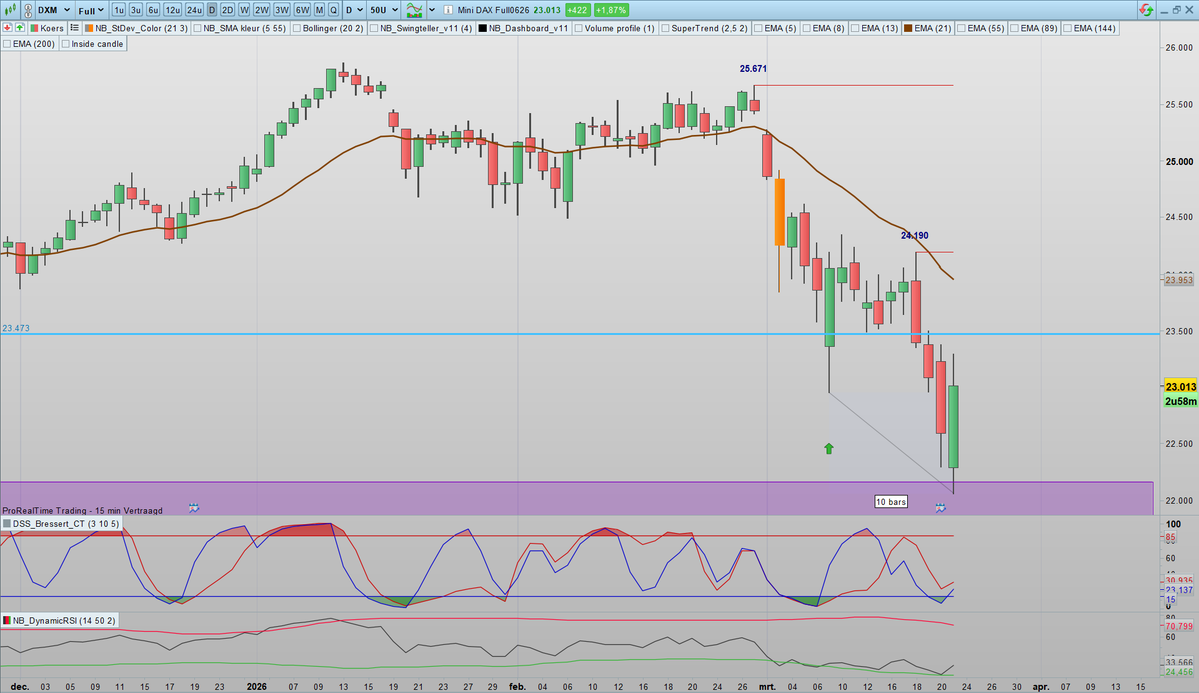Click the refresh icon at top right
The height and width of the screenshot is (693, 1199).
click(x=1146, y=9)
